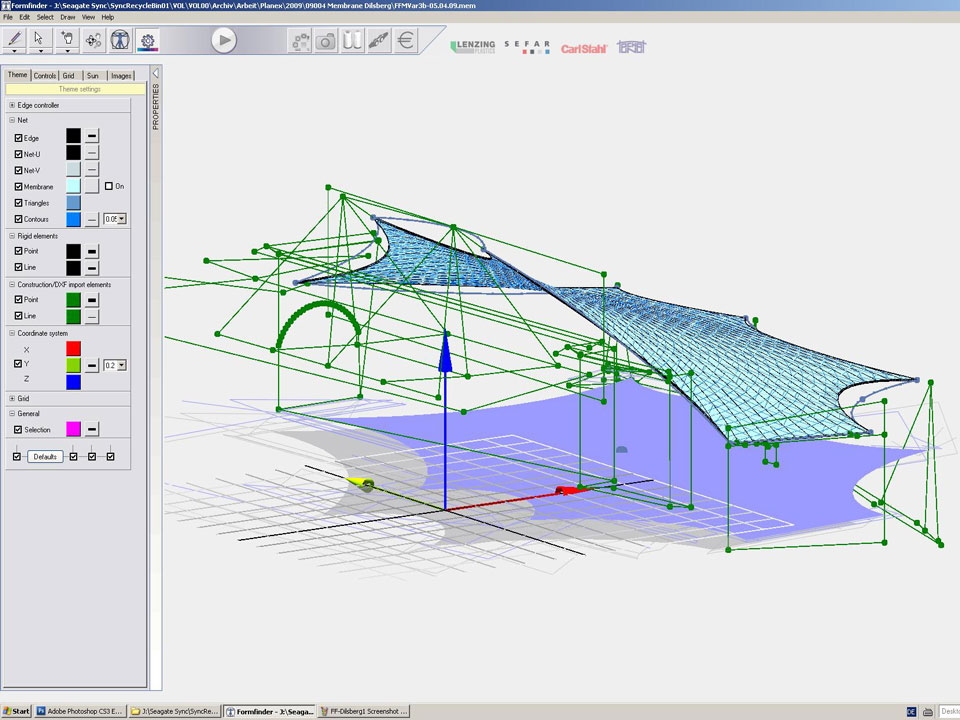Click the Vitruvian man icon
Image resolution: width=960 pixels, height=720 pixels.
120,40
